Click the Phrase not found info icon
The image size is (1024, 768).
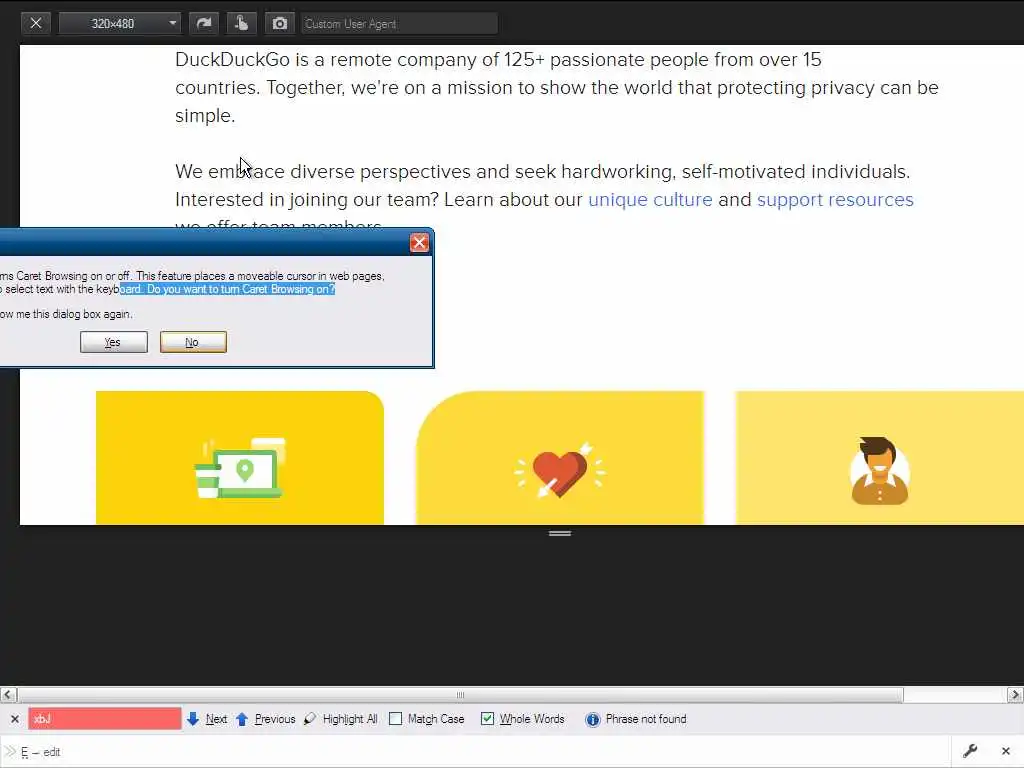pos(592,720)
